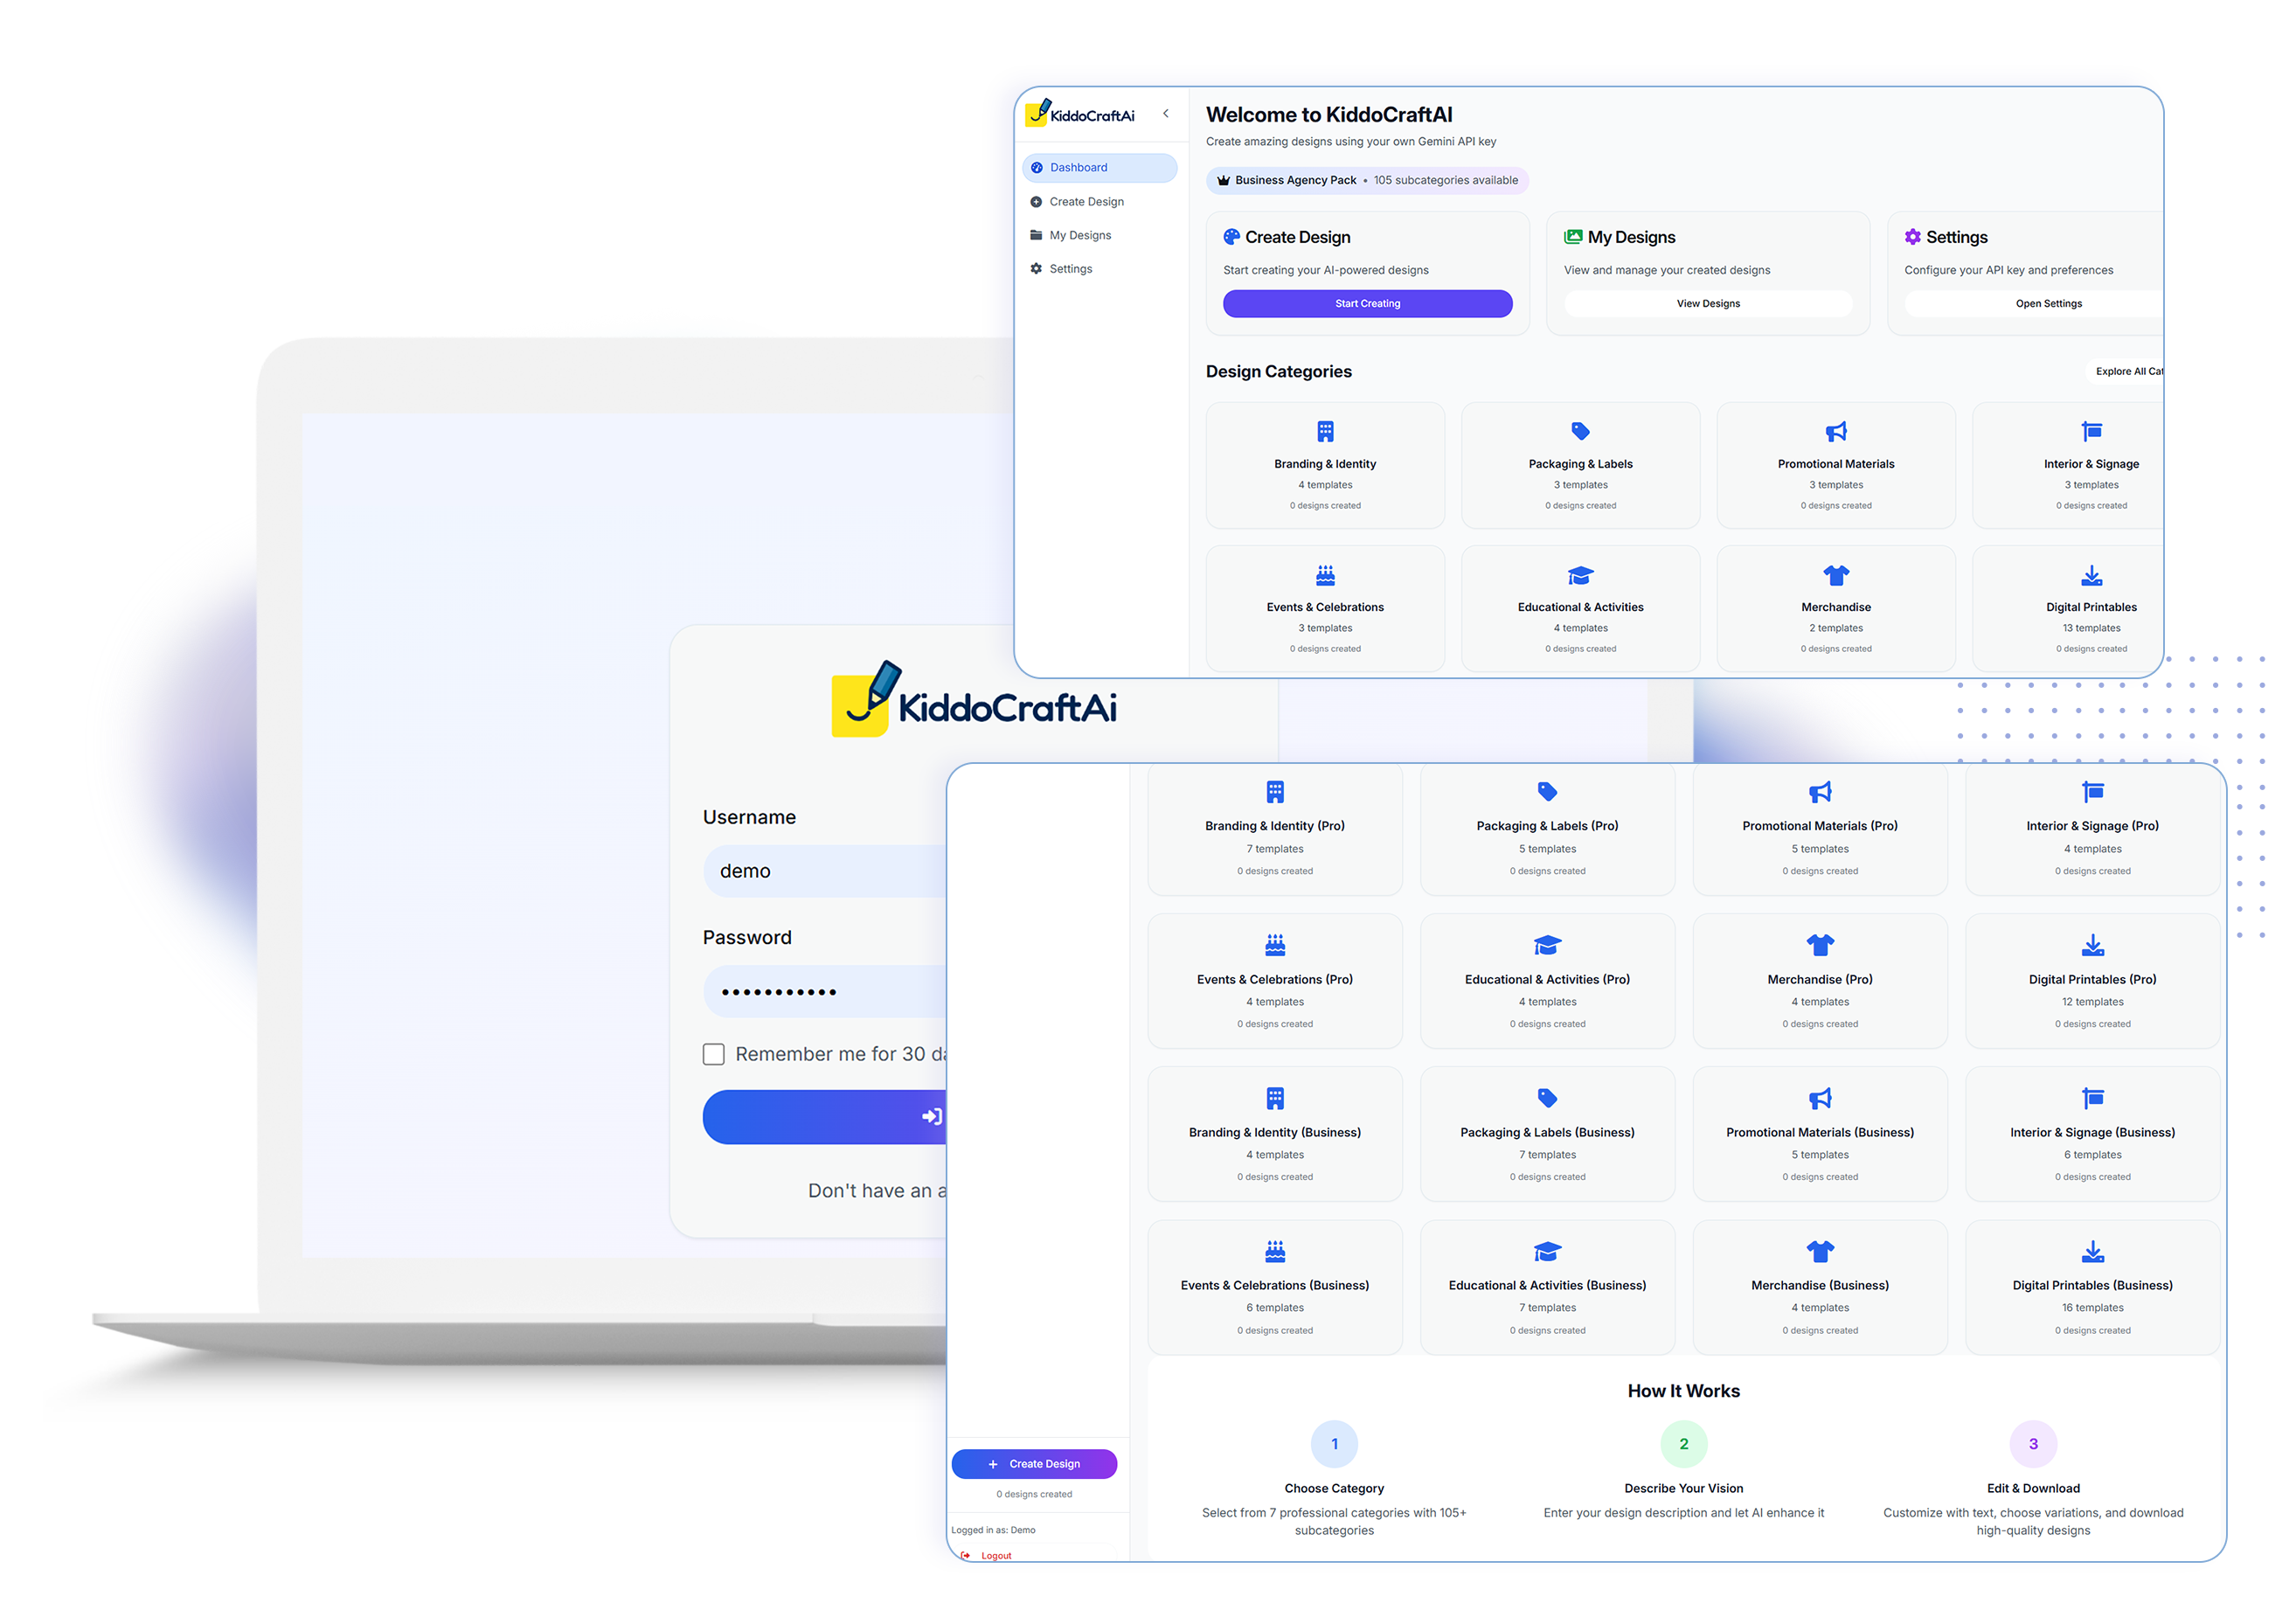Collapse the sidebar with the chevron arrow
The height and width of the screenshot is (1624, 2296).
pyautogui.click(x=1165, y=113)
